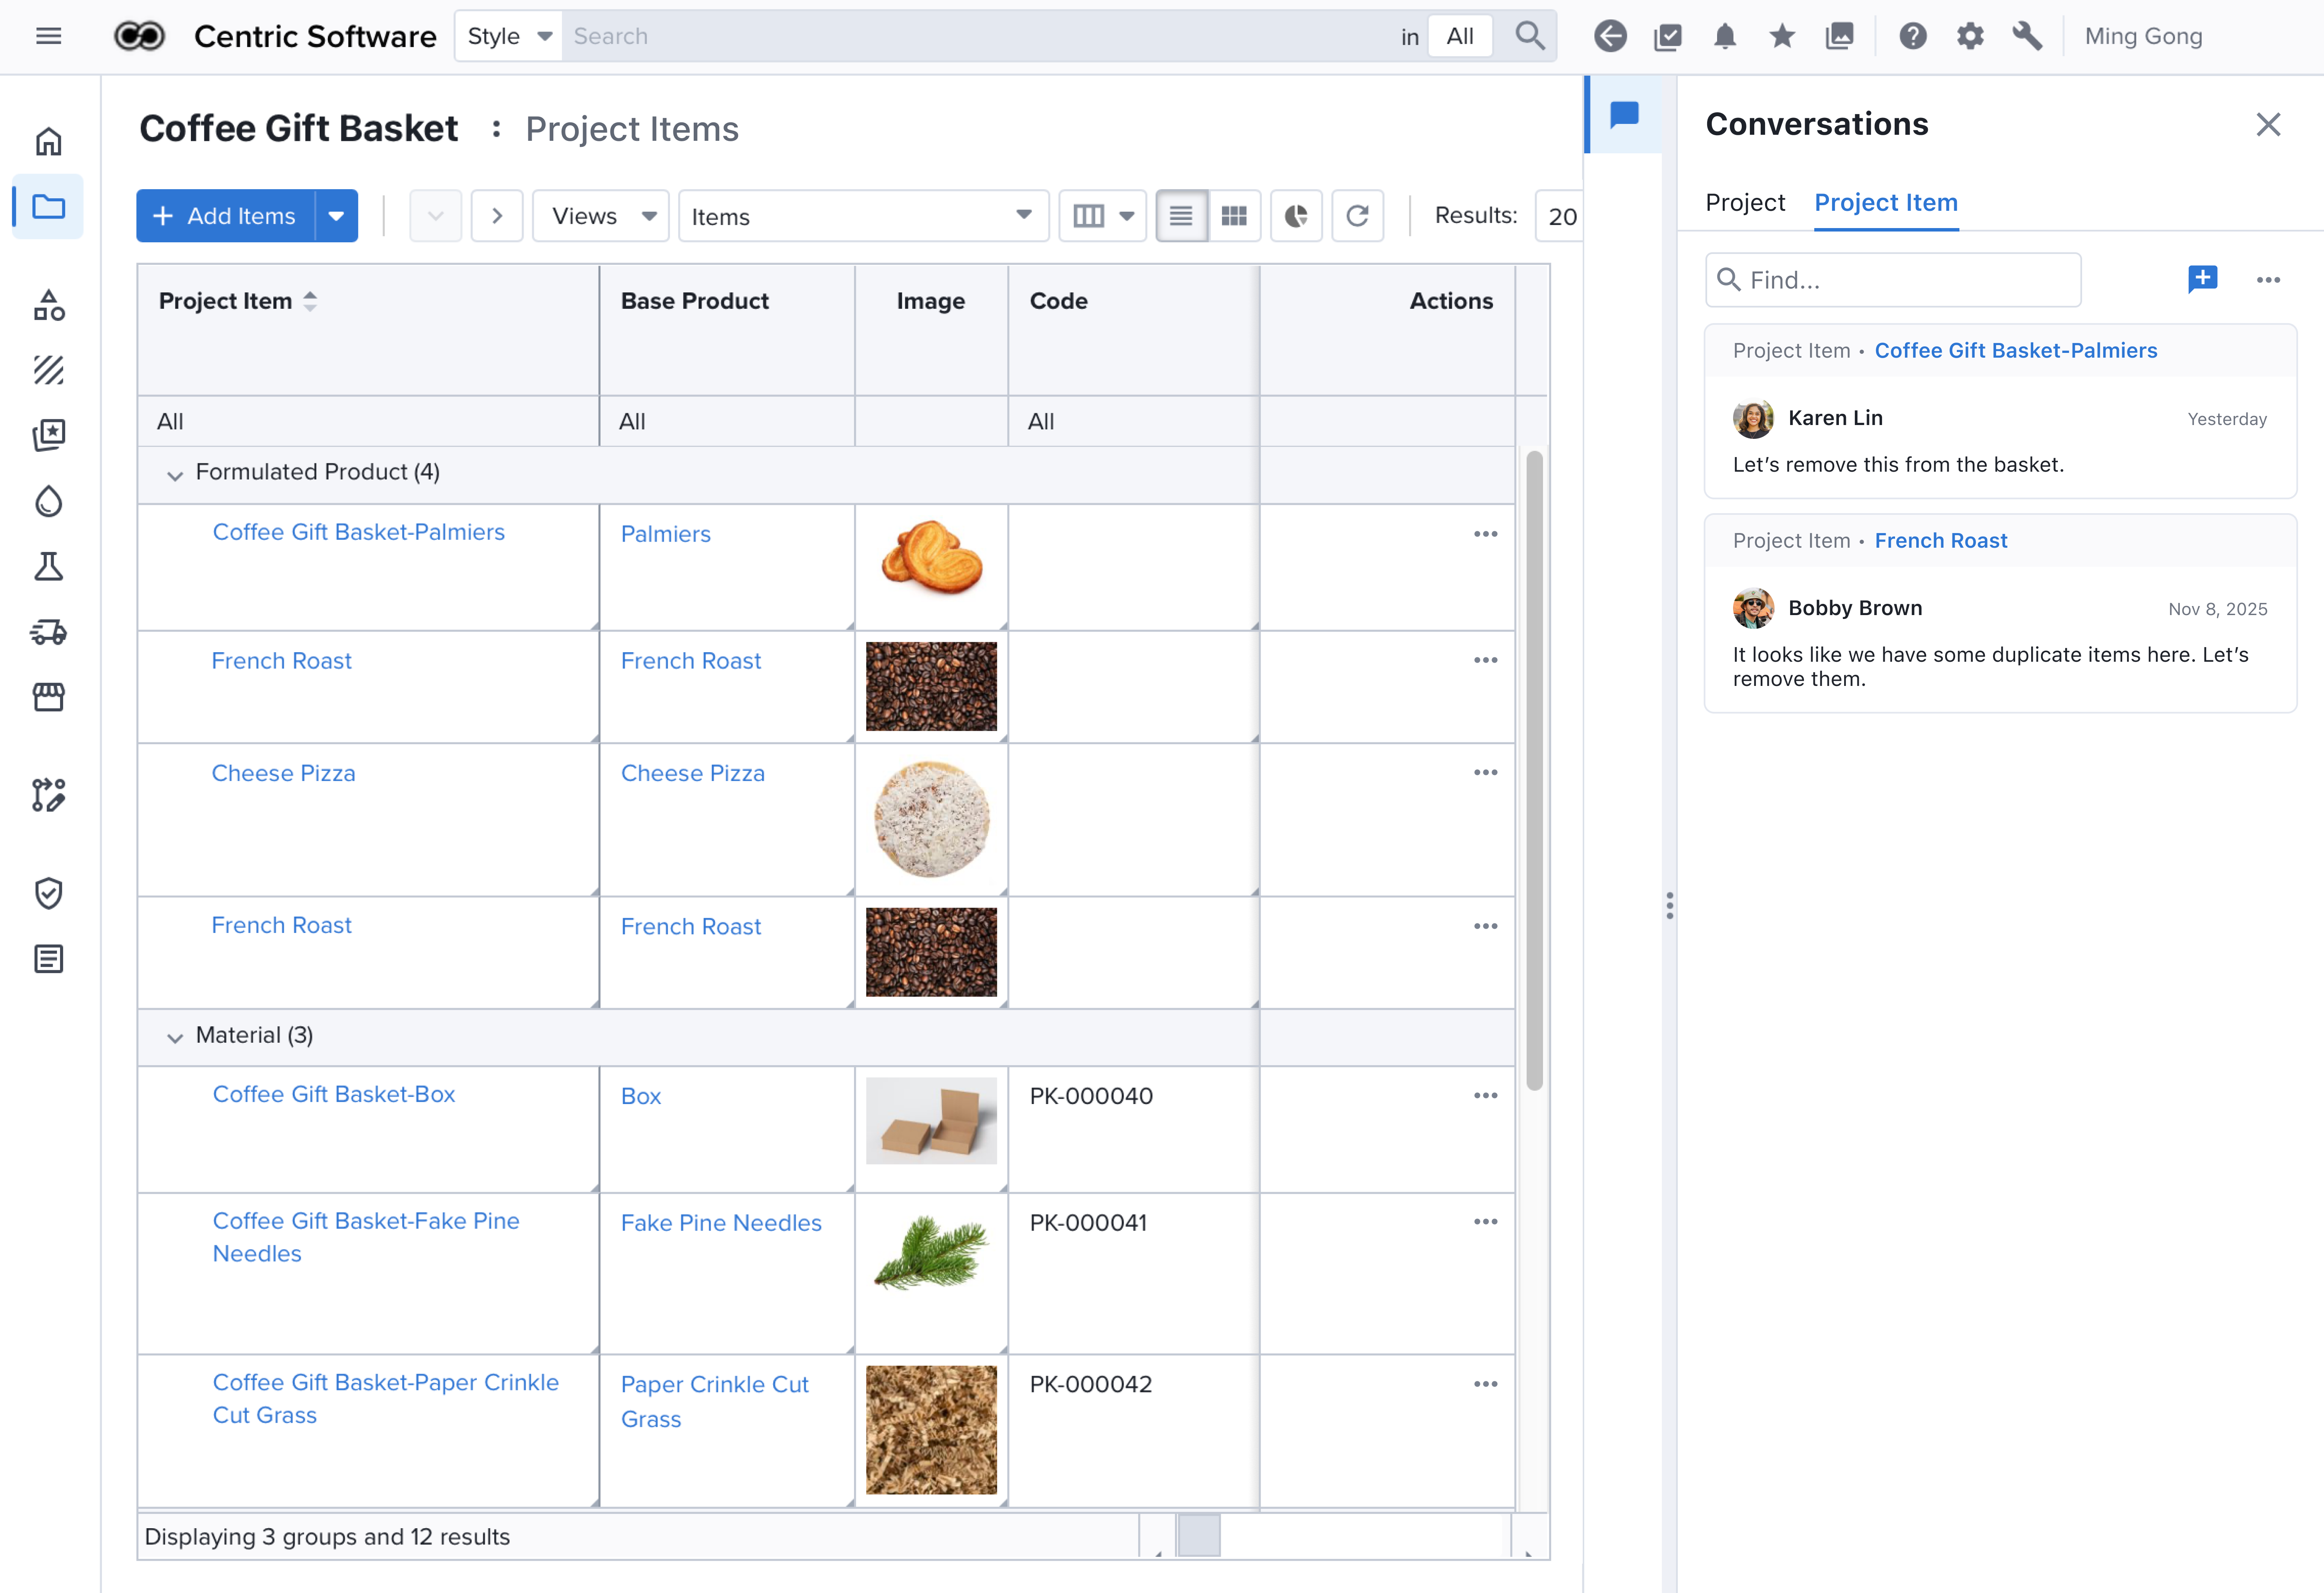Switch to grid thumbnail view
2324x1593 pixels.
point(1234,216)
